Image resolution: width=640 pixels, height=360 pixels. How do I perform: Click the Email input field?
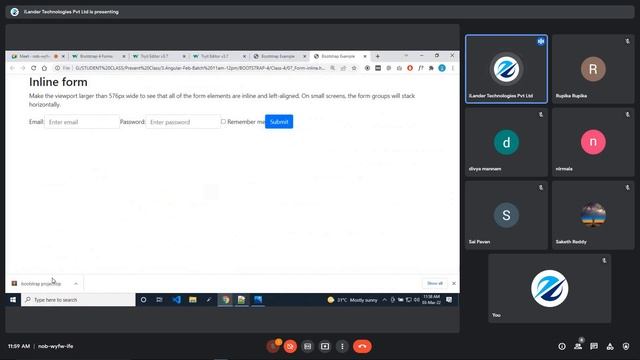(x=82, y=122)
